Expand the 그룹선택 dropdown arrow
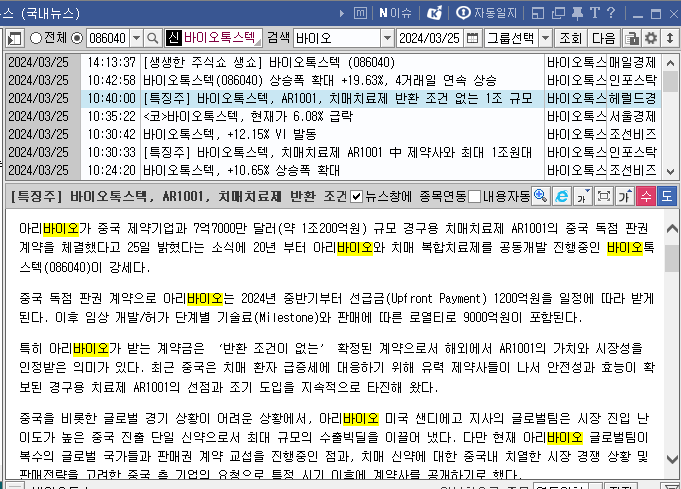This screenshot has width=681, height=489. pos(545,38)
